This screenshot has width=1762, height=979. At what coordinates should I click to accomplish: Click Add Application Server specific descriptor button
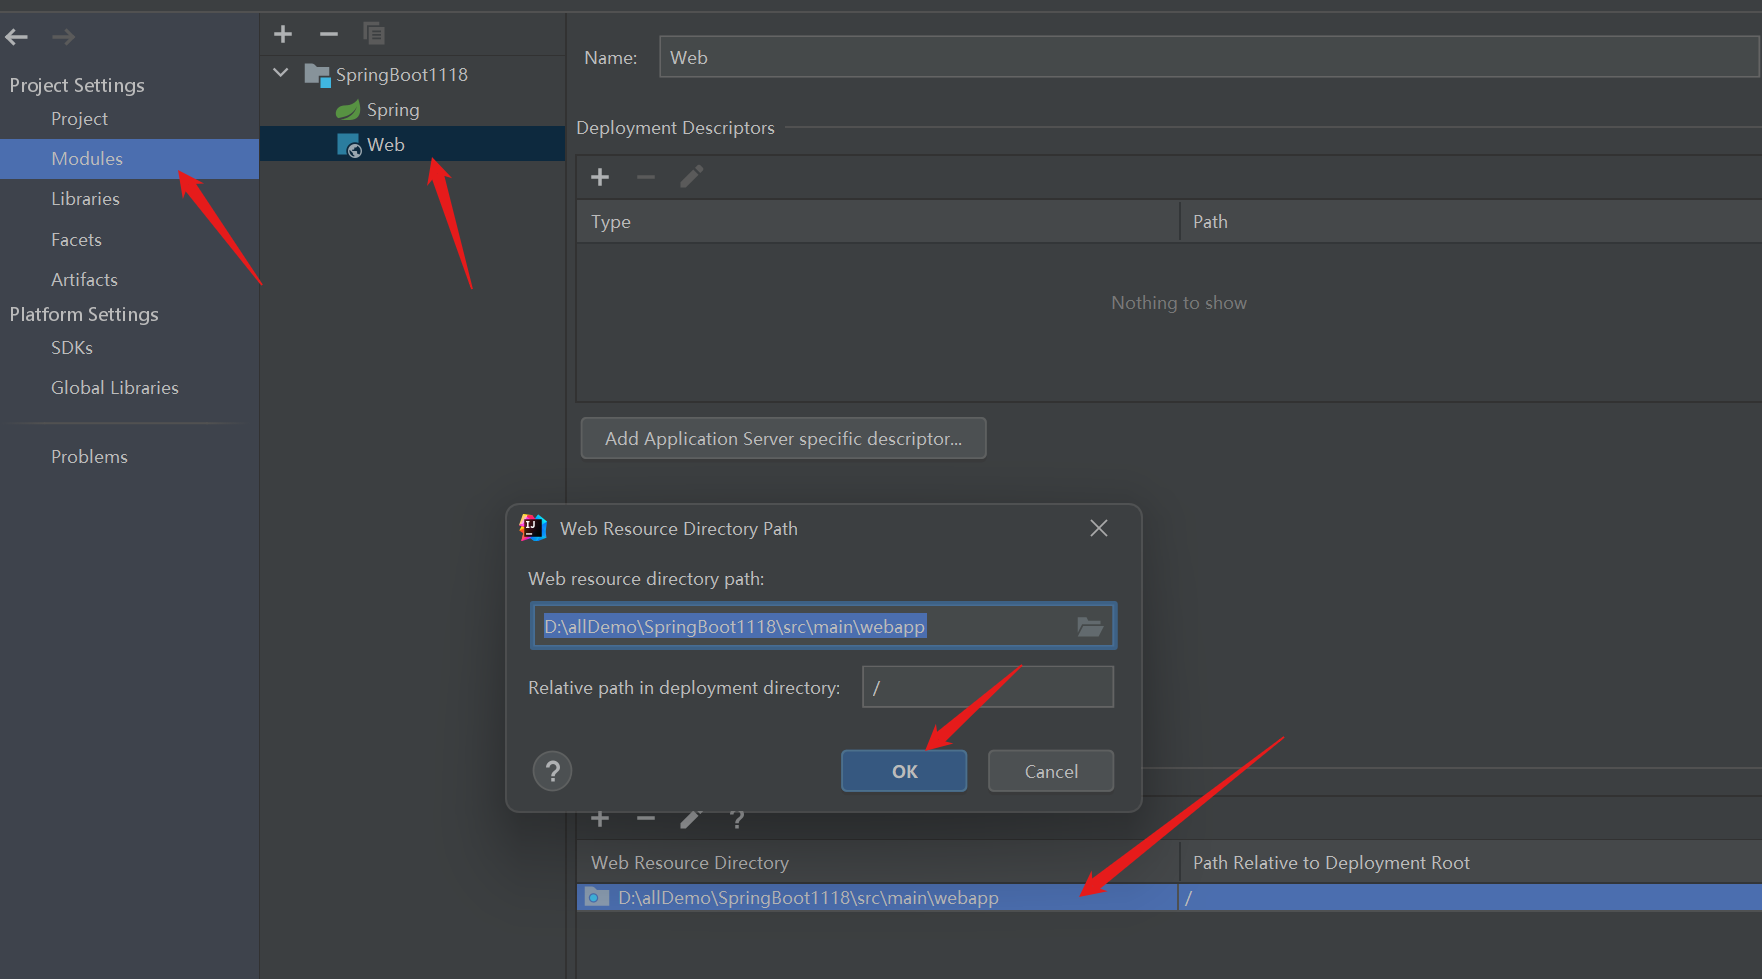783,439
